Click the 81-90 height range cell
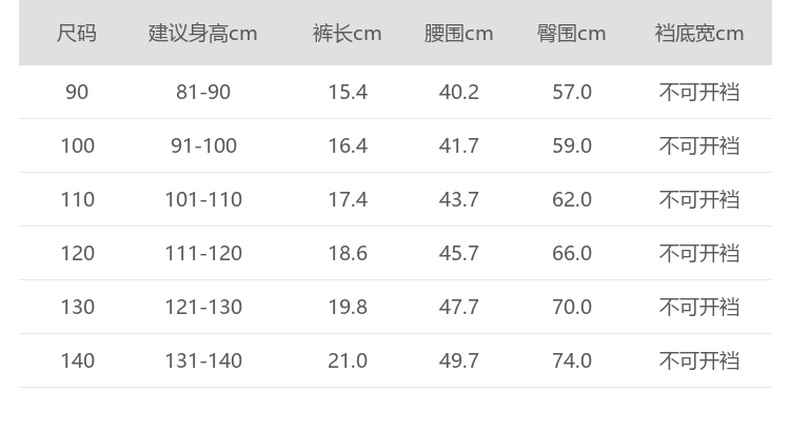Image resolution: width=790 pixels, height=431 pixels. [x=203, y=92]
